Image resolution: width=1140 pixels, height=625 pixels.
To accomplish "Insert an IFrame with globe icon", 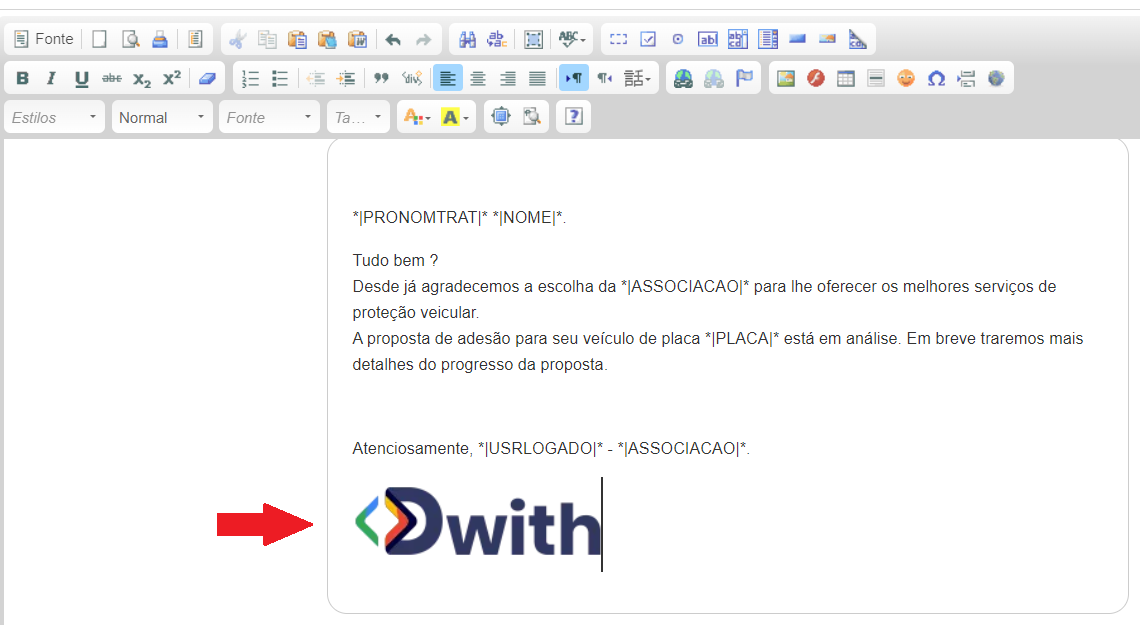I will [996, 78].
